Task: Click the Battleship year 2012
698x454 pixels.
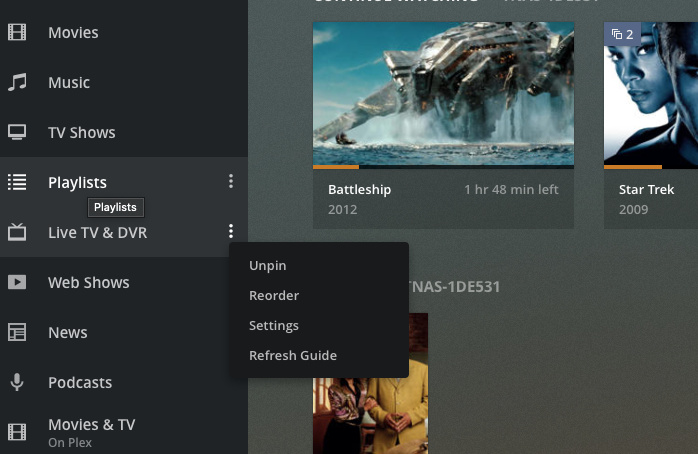Action: [342, 210]
